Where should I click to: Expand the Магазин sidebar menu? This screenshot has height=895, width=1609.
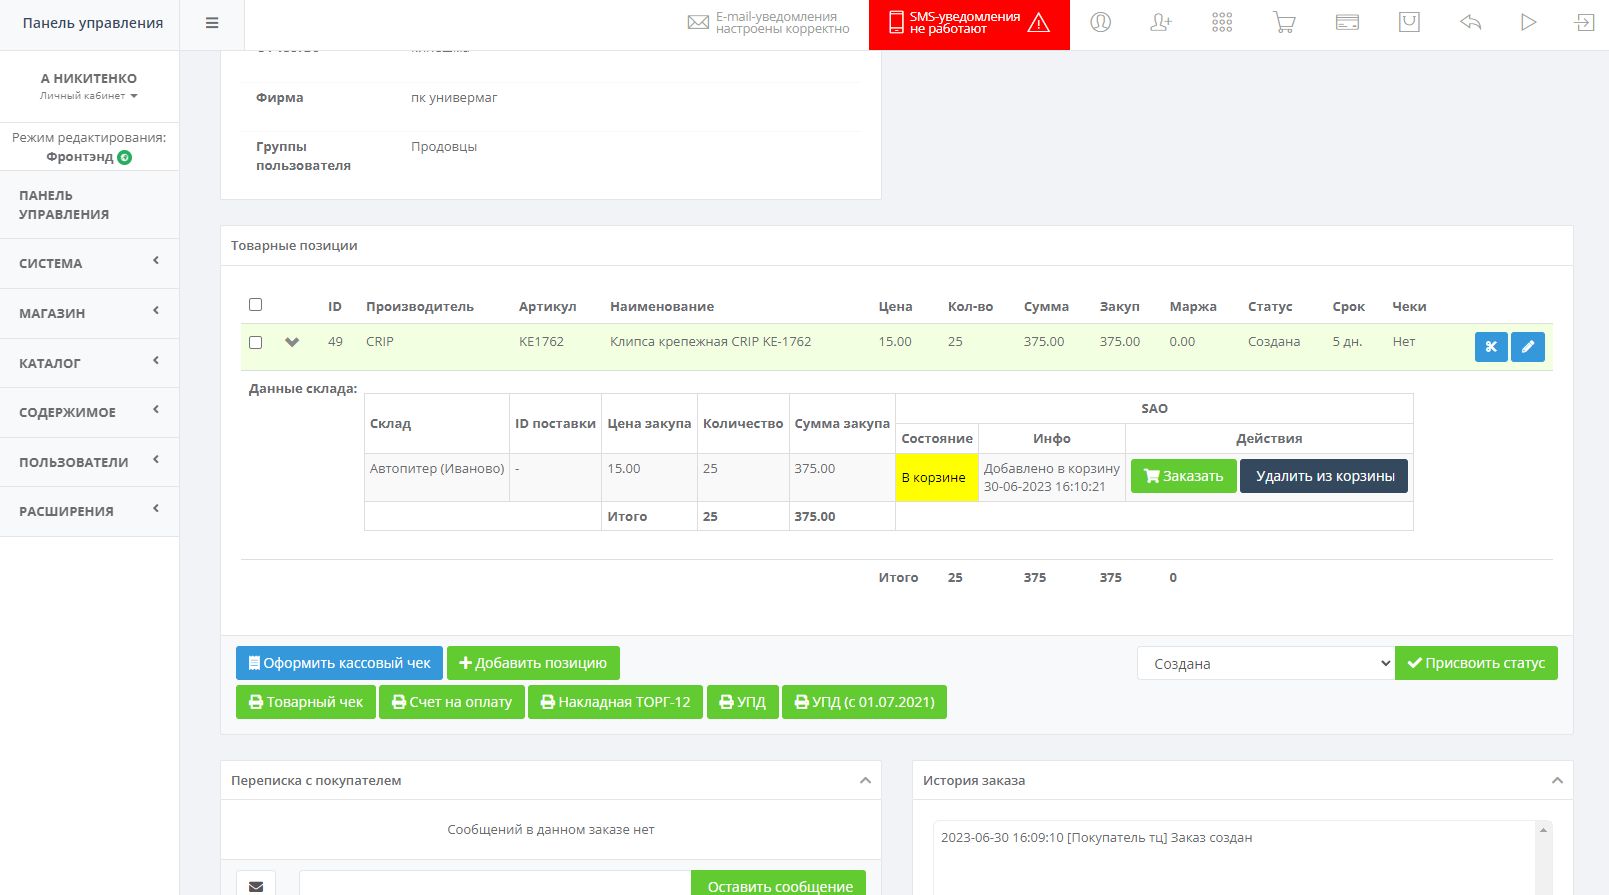click(x=89, y=313)
